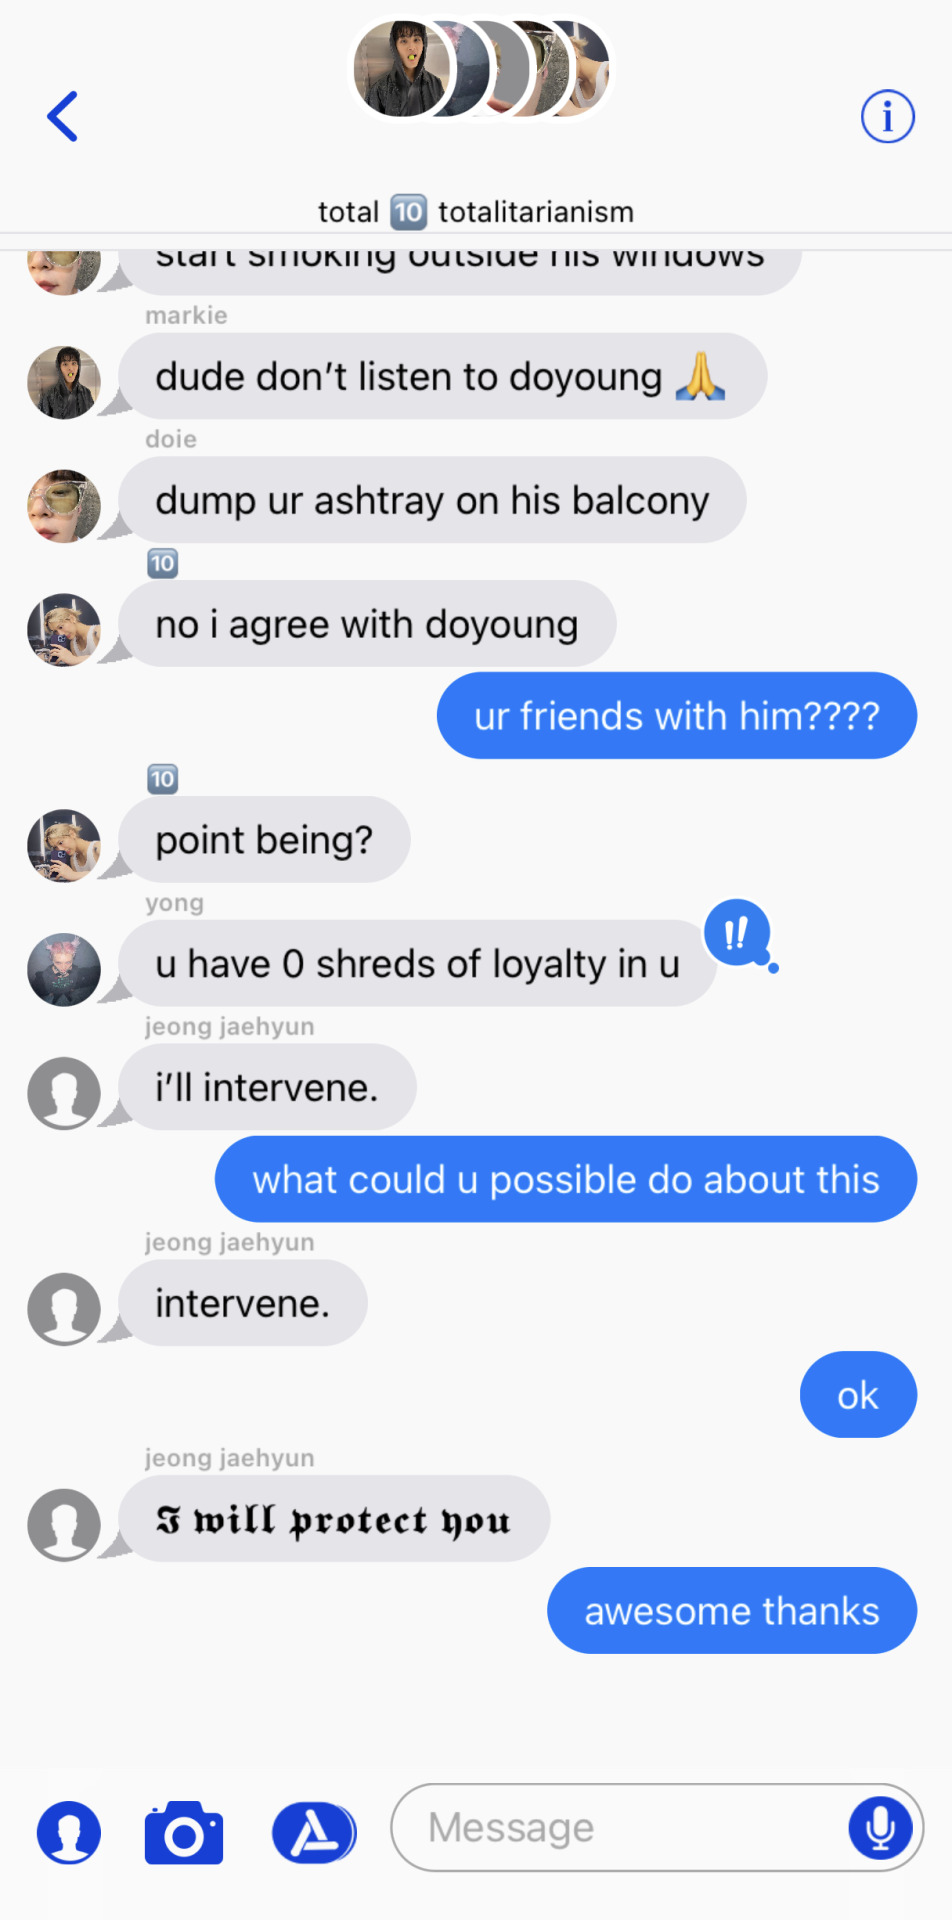The height and width of the screenshot is (1920, 952).
Task: Open the App Store apps icon
Action: (314, 1832)
